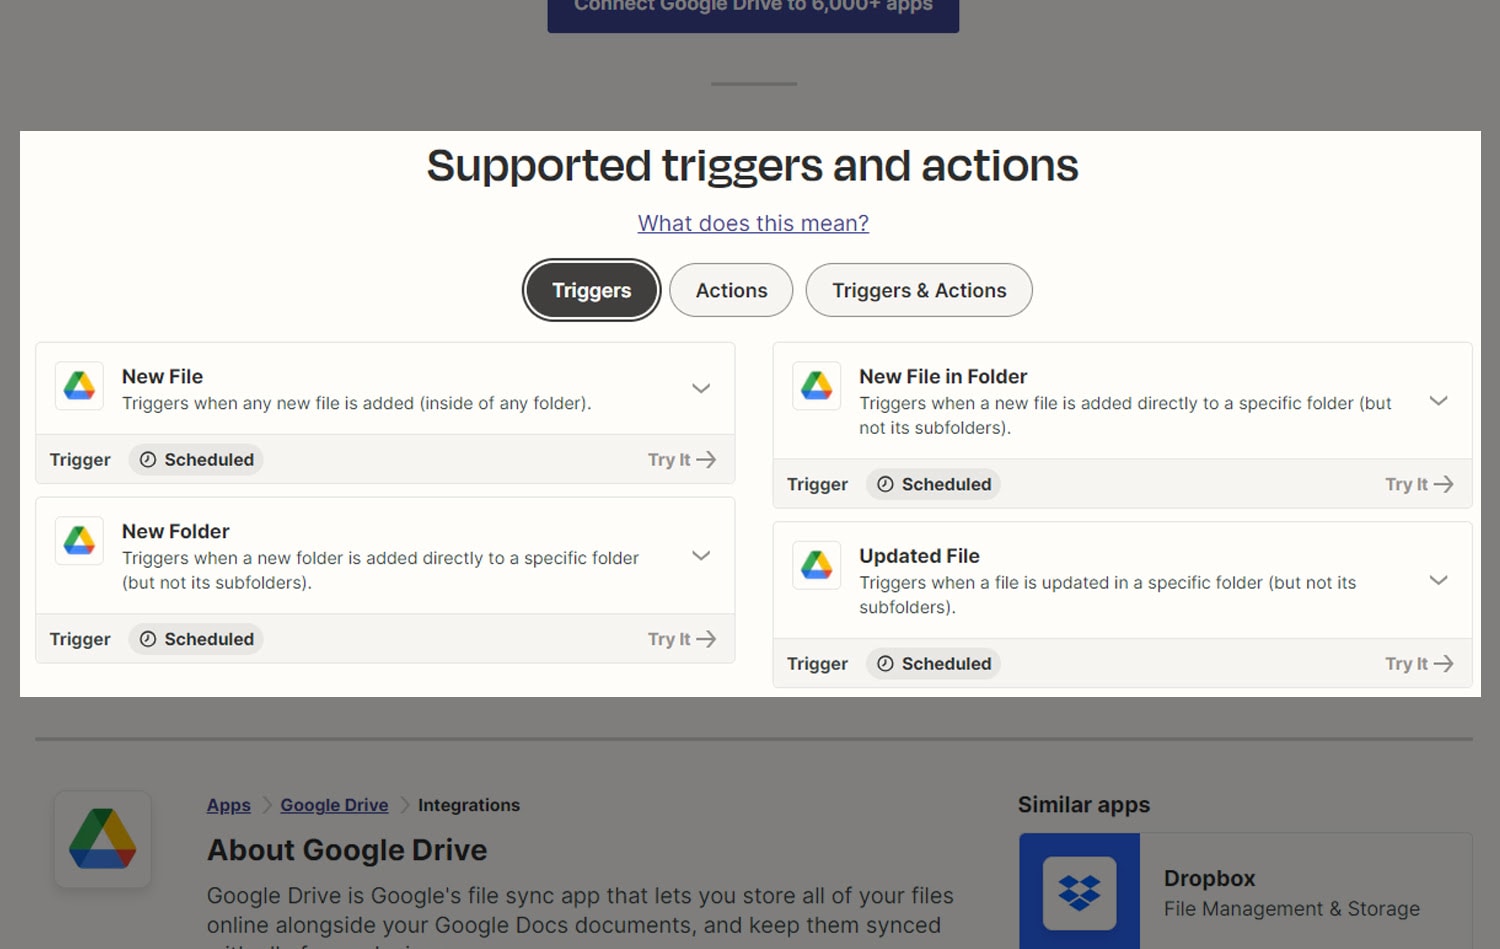Click the clock icon on New File in Folder's Scheduled badge
The width and height of the screenshot is (1500, 949).
pyautogui.click(x=886, y=484)
